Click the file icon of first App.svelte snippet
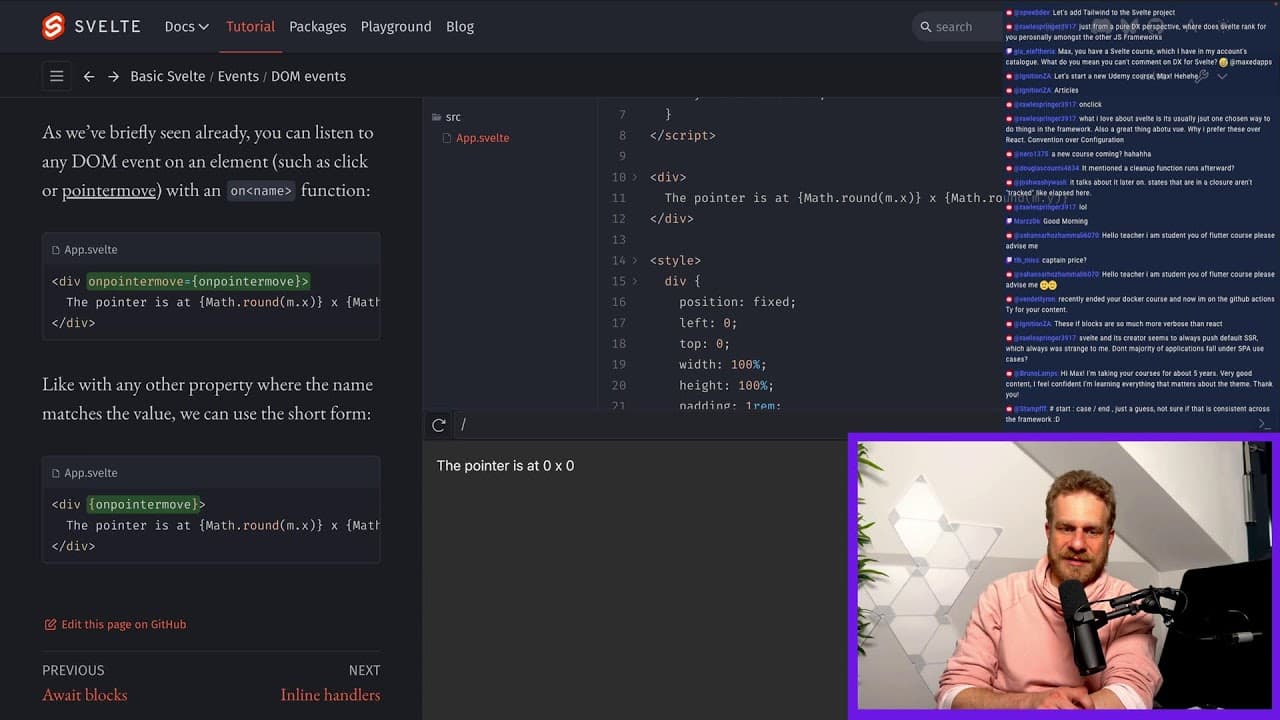Screen dimensions: 1280x720 click(56, 250)
